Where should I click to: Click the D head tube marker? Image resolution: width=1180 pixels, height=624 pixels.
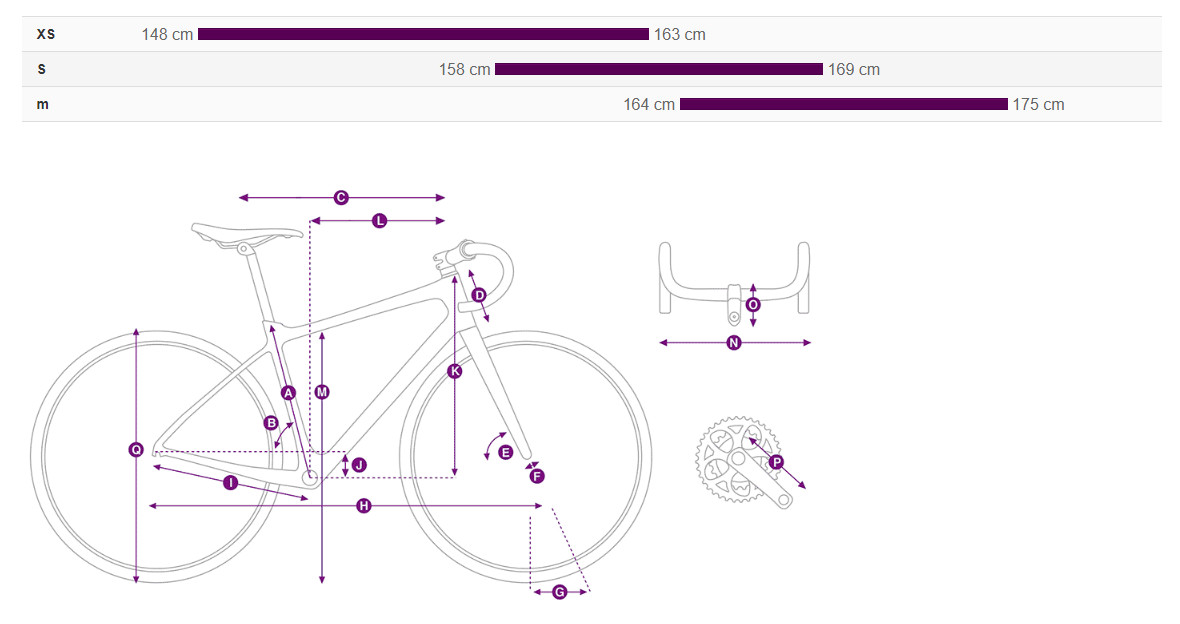(479, 295)
